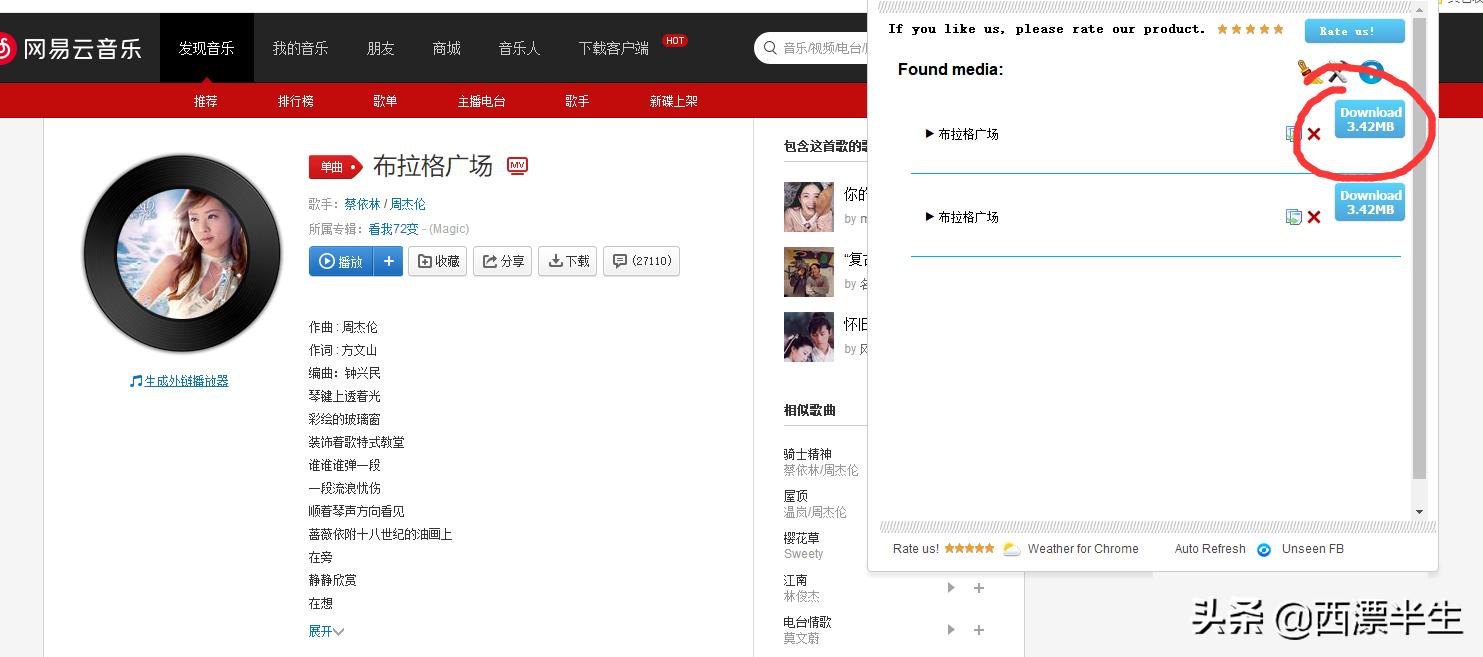The image size is (1483, 657).
Task: Open the tools/settings icon next to Found media
Action: [x=1336, y=72]
